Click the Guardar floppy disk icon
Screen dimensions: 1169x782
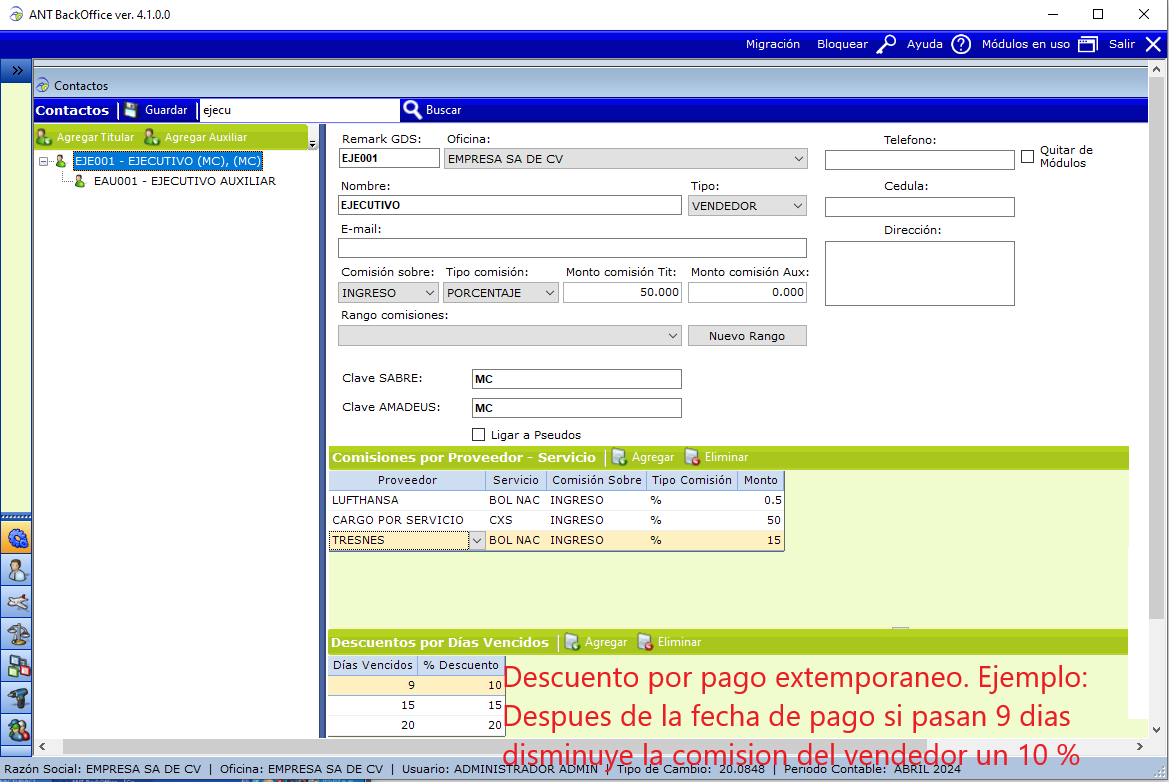coord(131,110)
